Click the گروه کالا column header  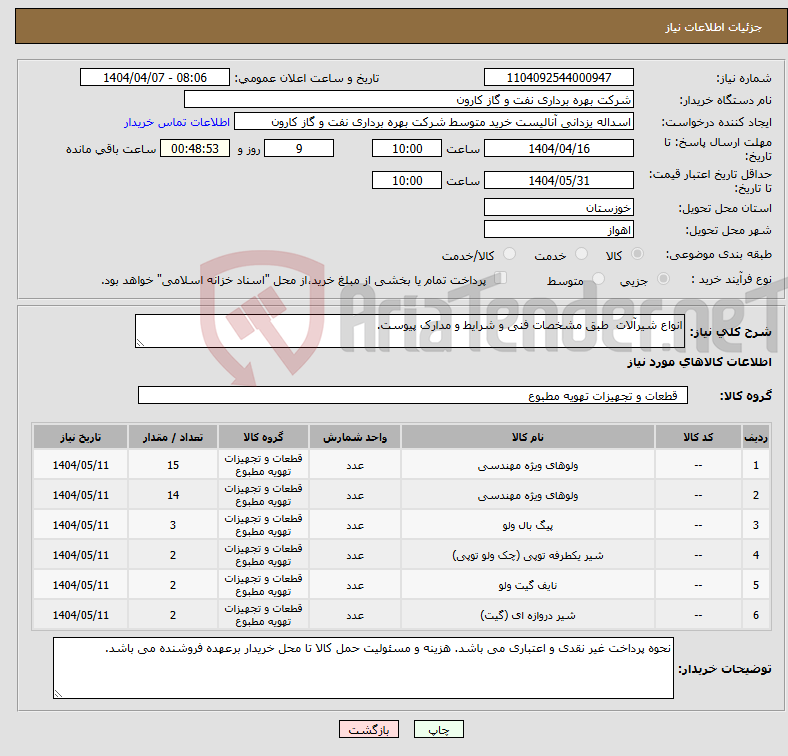click(x=263, y=437)
